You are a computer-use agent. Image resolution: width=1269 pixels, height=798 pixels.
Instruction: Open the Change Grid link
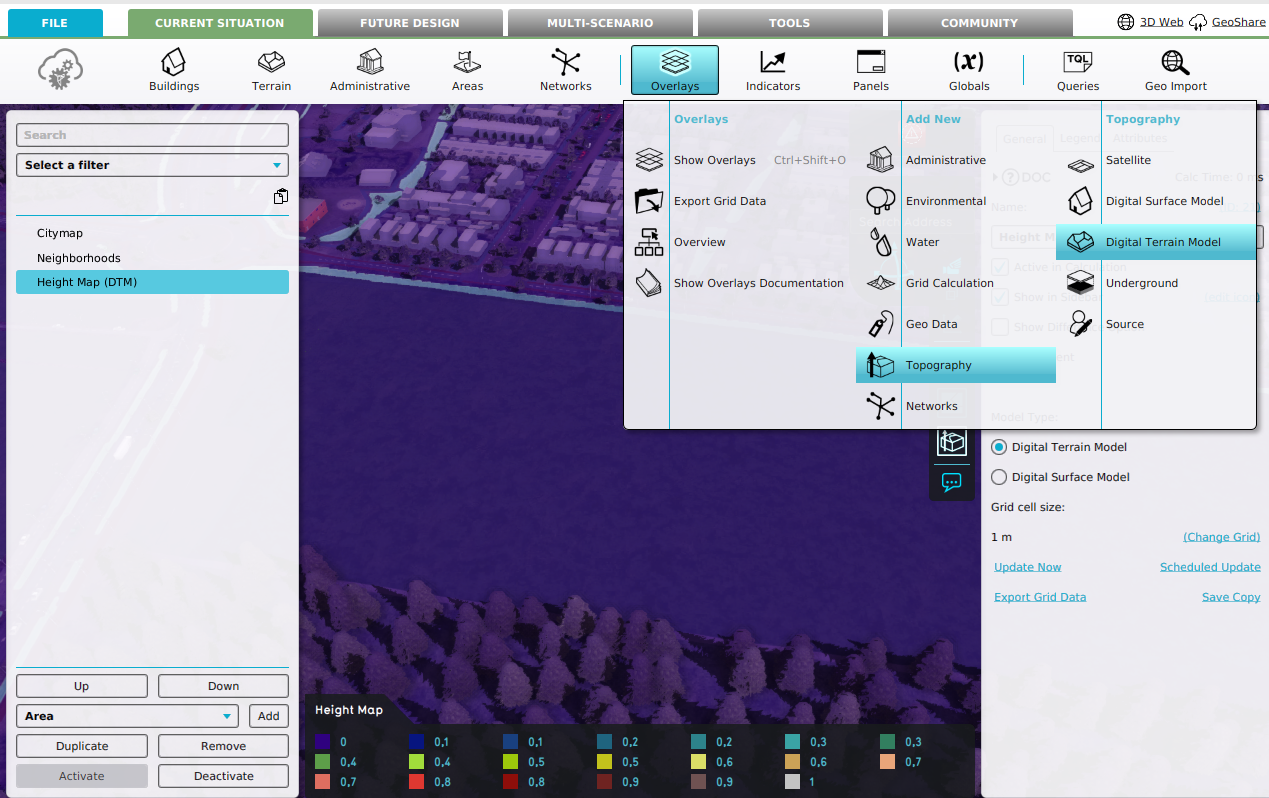(x=1221, y=537)
